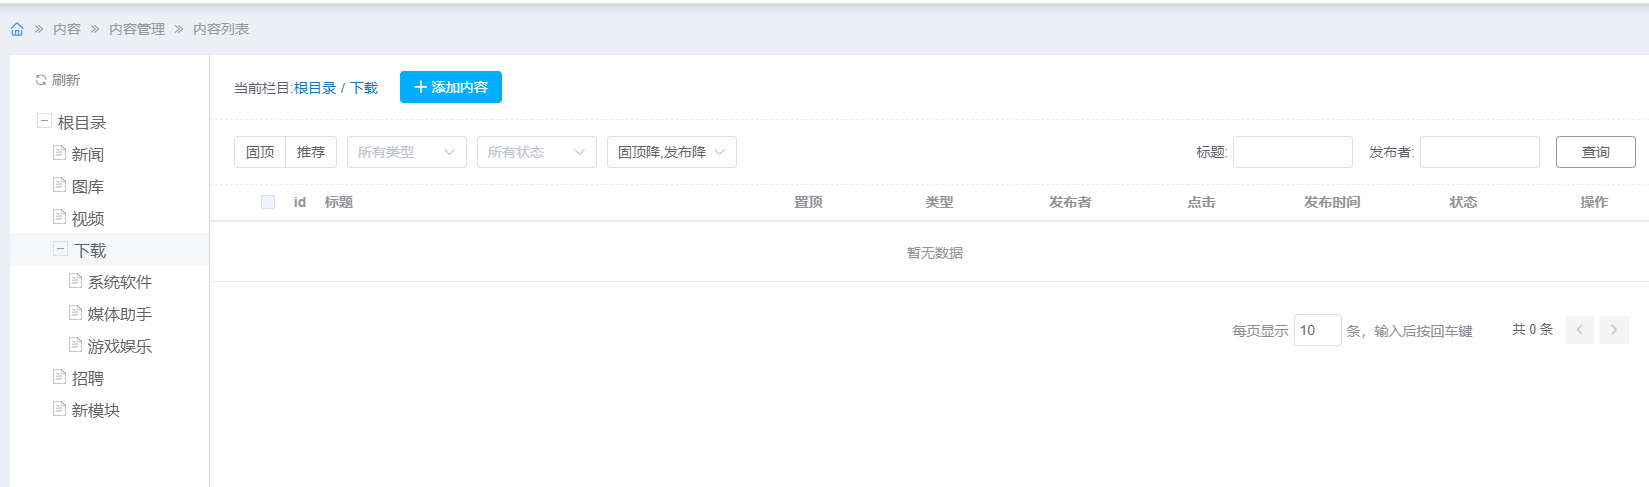Select 图库 in the category tree

coord(88,186)
